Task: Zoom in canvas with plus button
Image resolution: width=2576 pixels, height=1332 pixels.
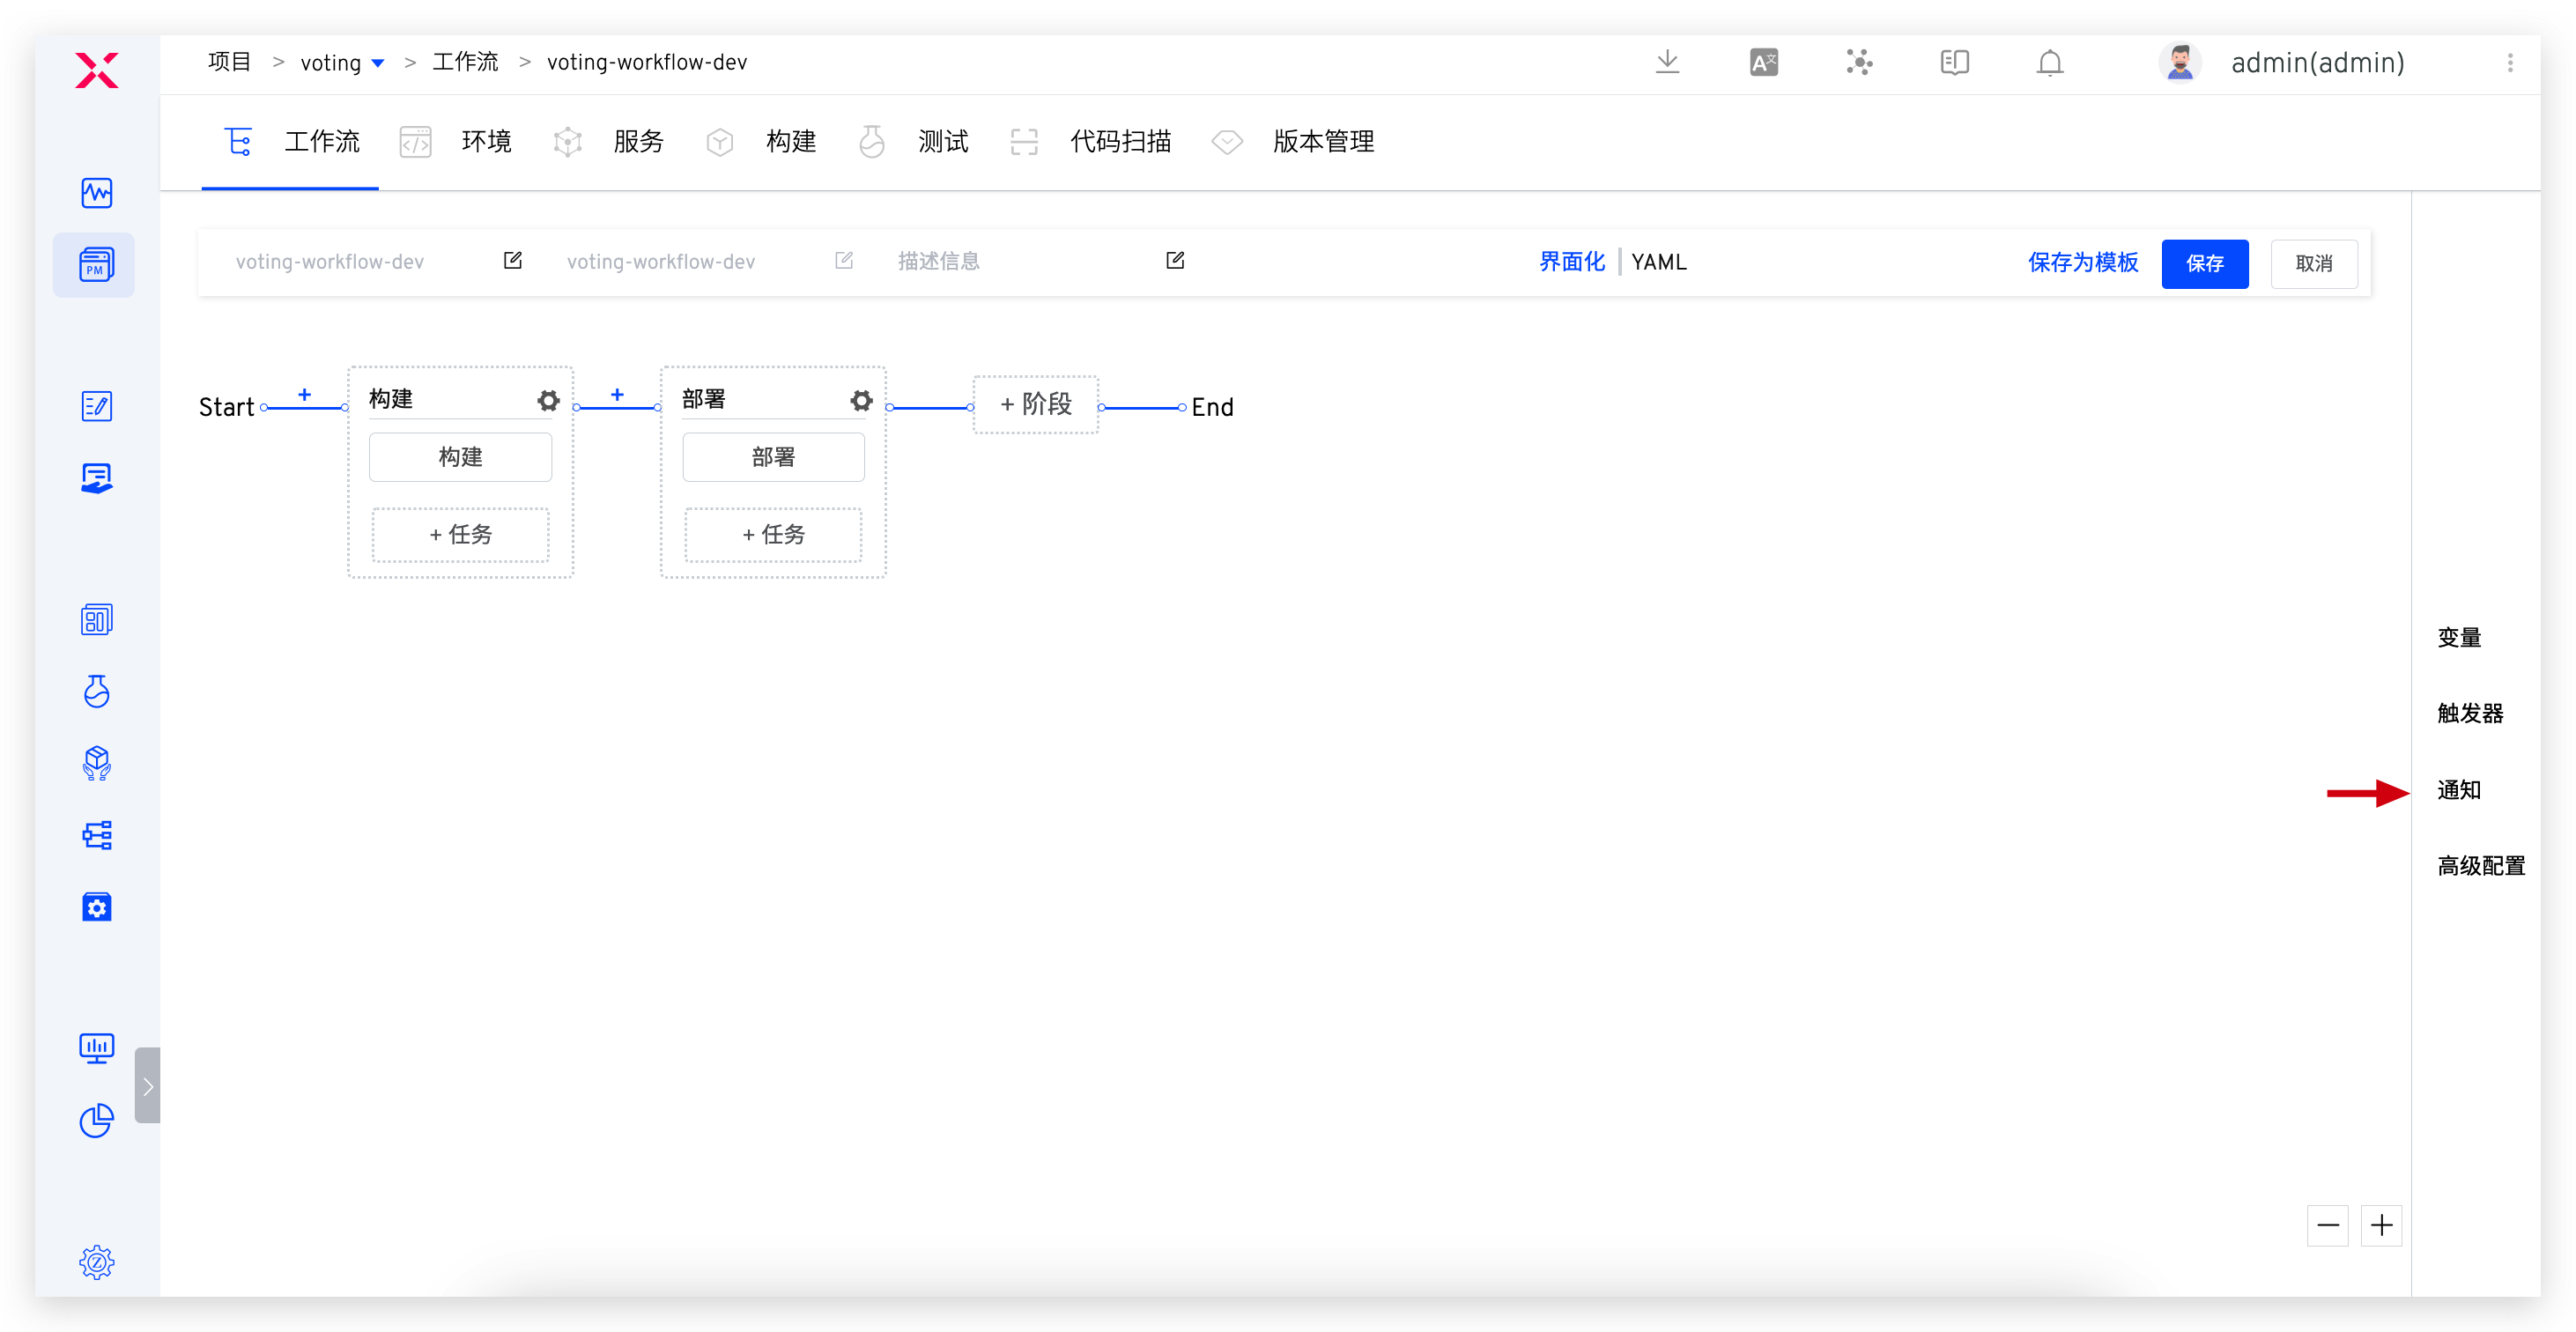Action: coord(2381,1225)
